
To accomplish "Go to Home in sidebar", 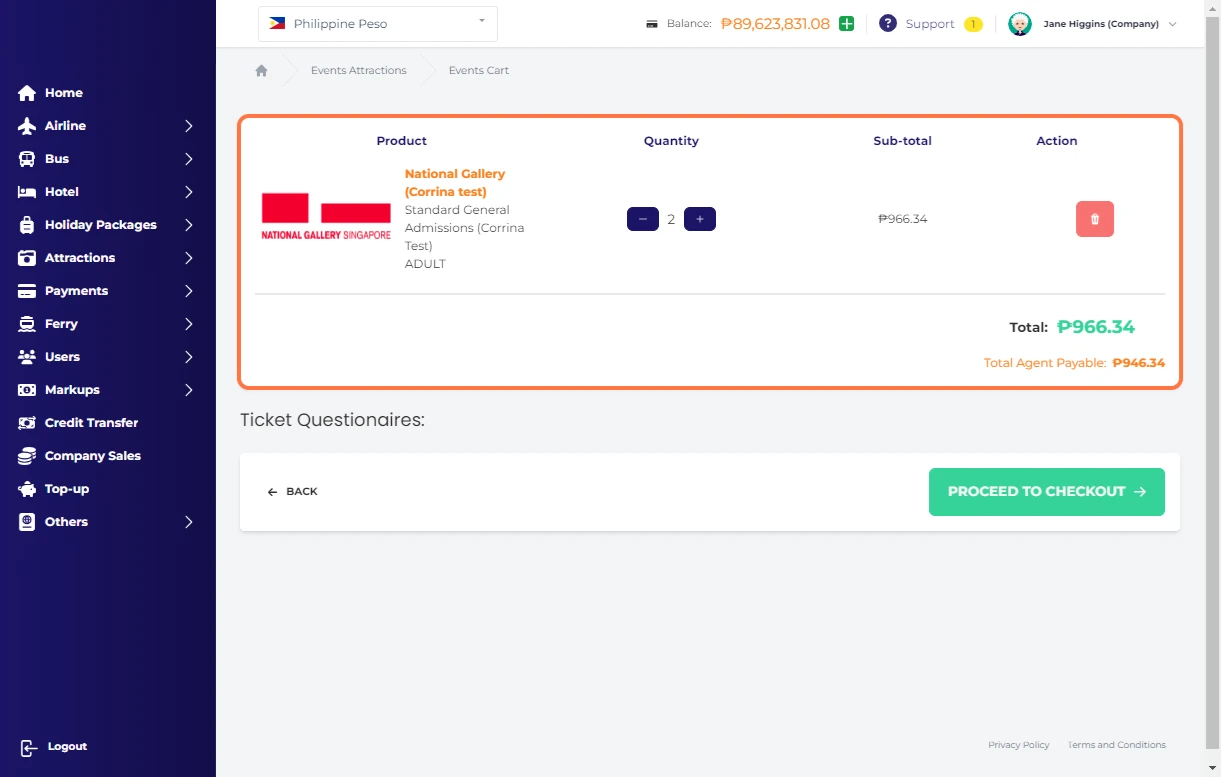I will tap(63, 93).
